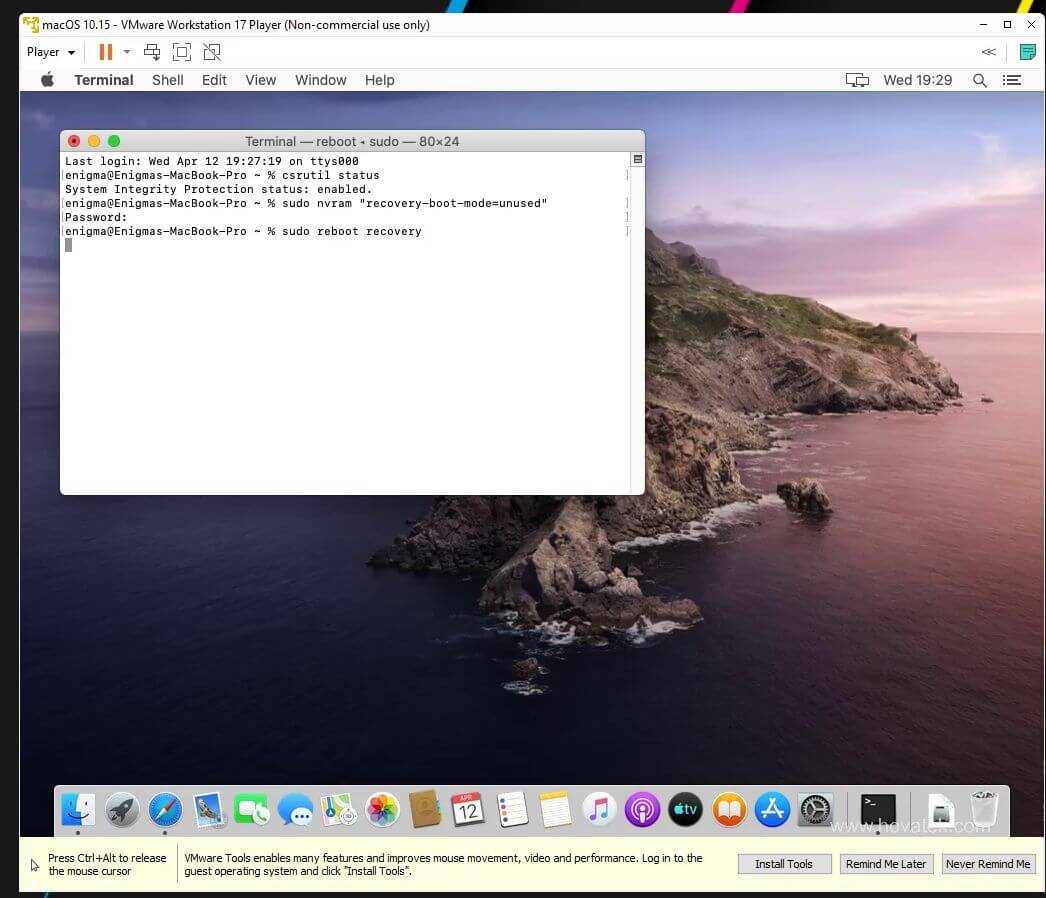Open the View menu
Screen dimensions: 1046x898
click(x=260, y=80)
